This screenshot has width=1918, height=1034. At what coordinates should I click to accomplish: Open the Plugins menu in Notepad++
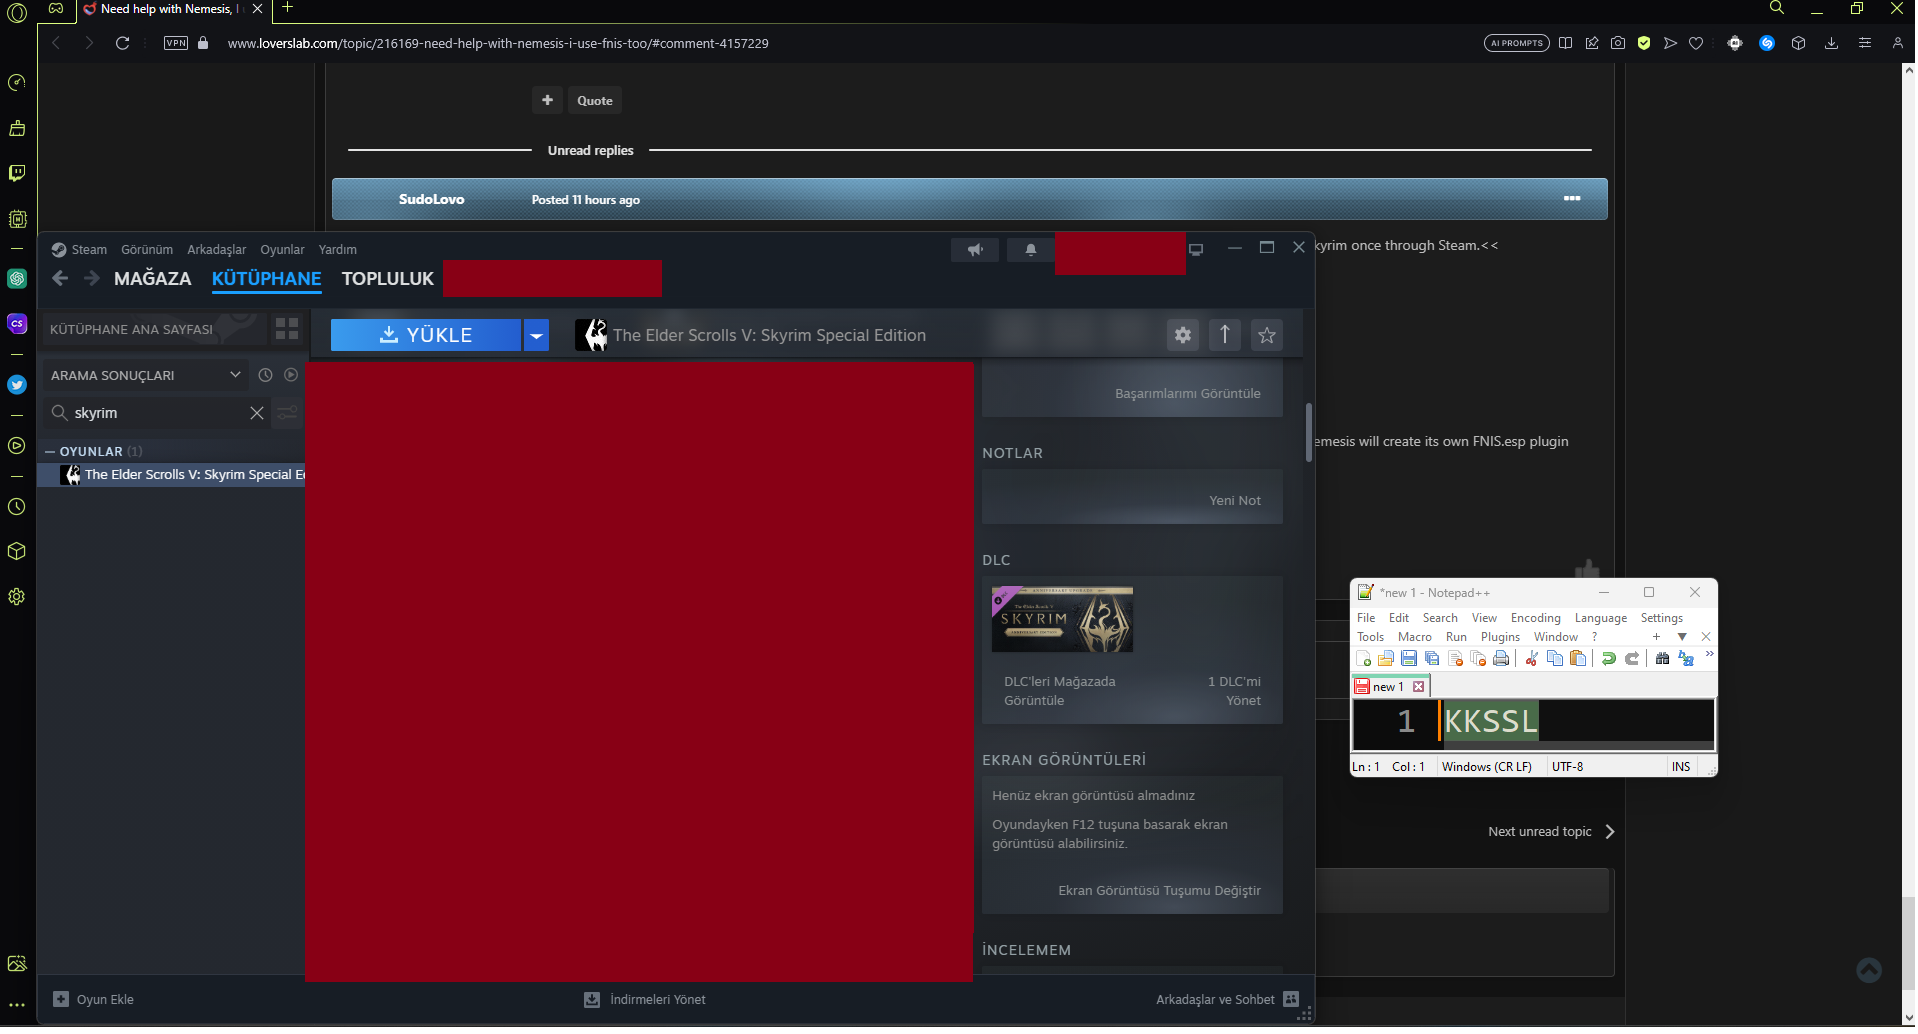click(1500, 638)
